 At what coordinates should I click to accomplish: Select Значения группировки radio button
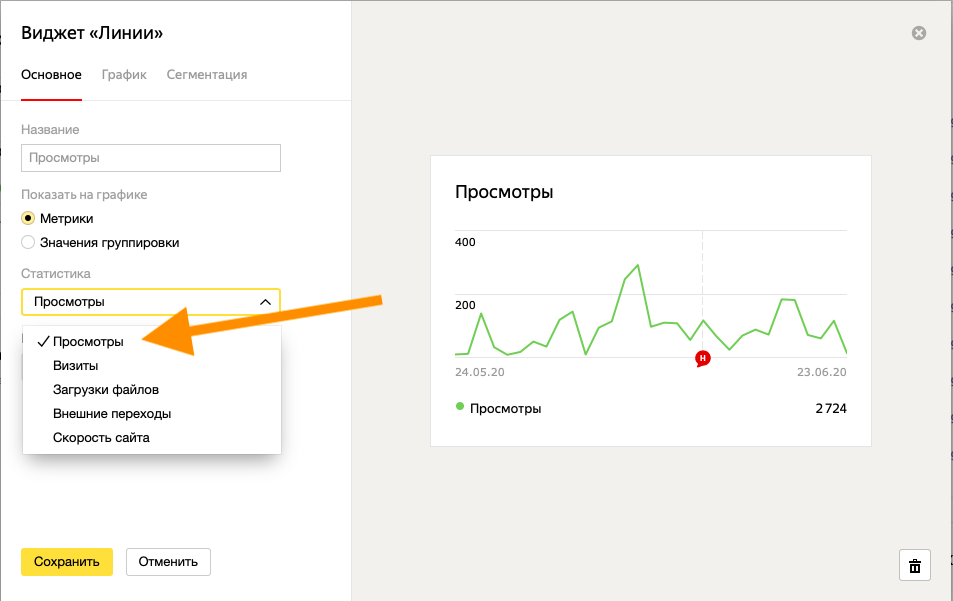[28, 242]
